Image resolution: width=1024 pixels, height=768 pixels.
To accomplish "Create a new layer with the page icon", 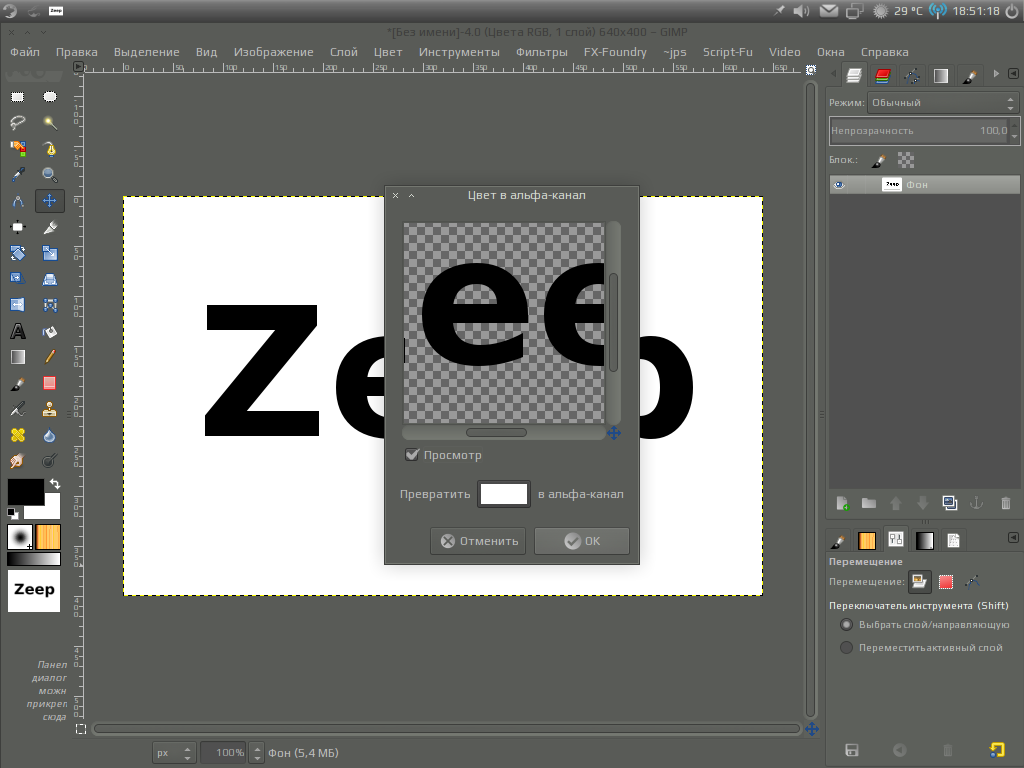I will click(841, 504).
